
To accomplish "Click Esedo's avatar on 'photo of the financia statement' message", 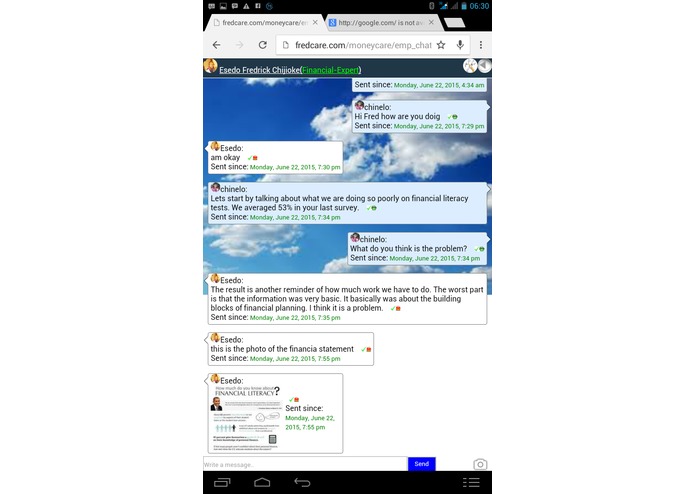I will point(215,338).
